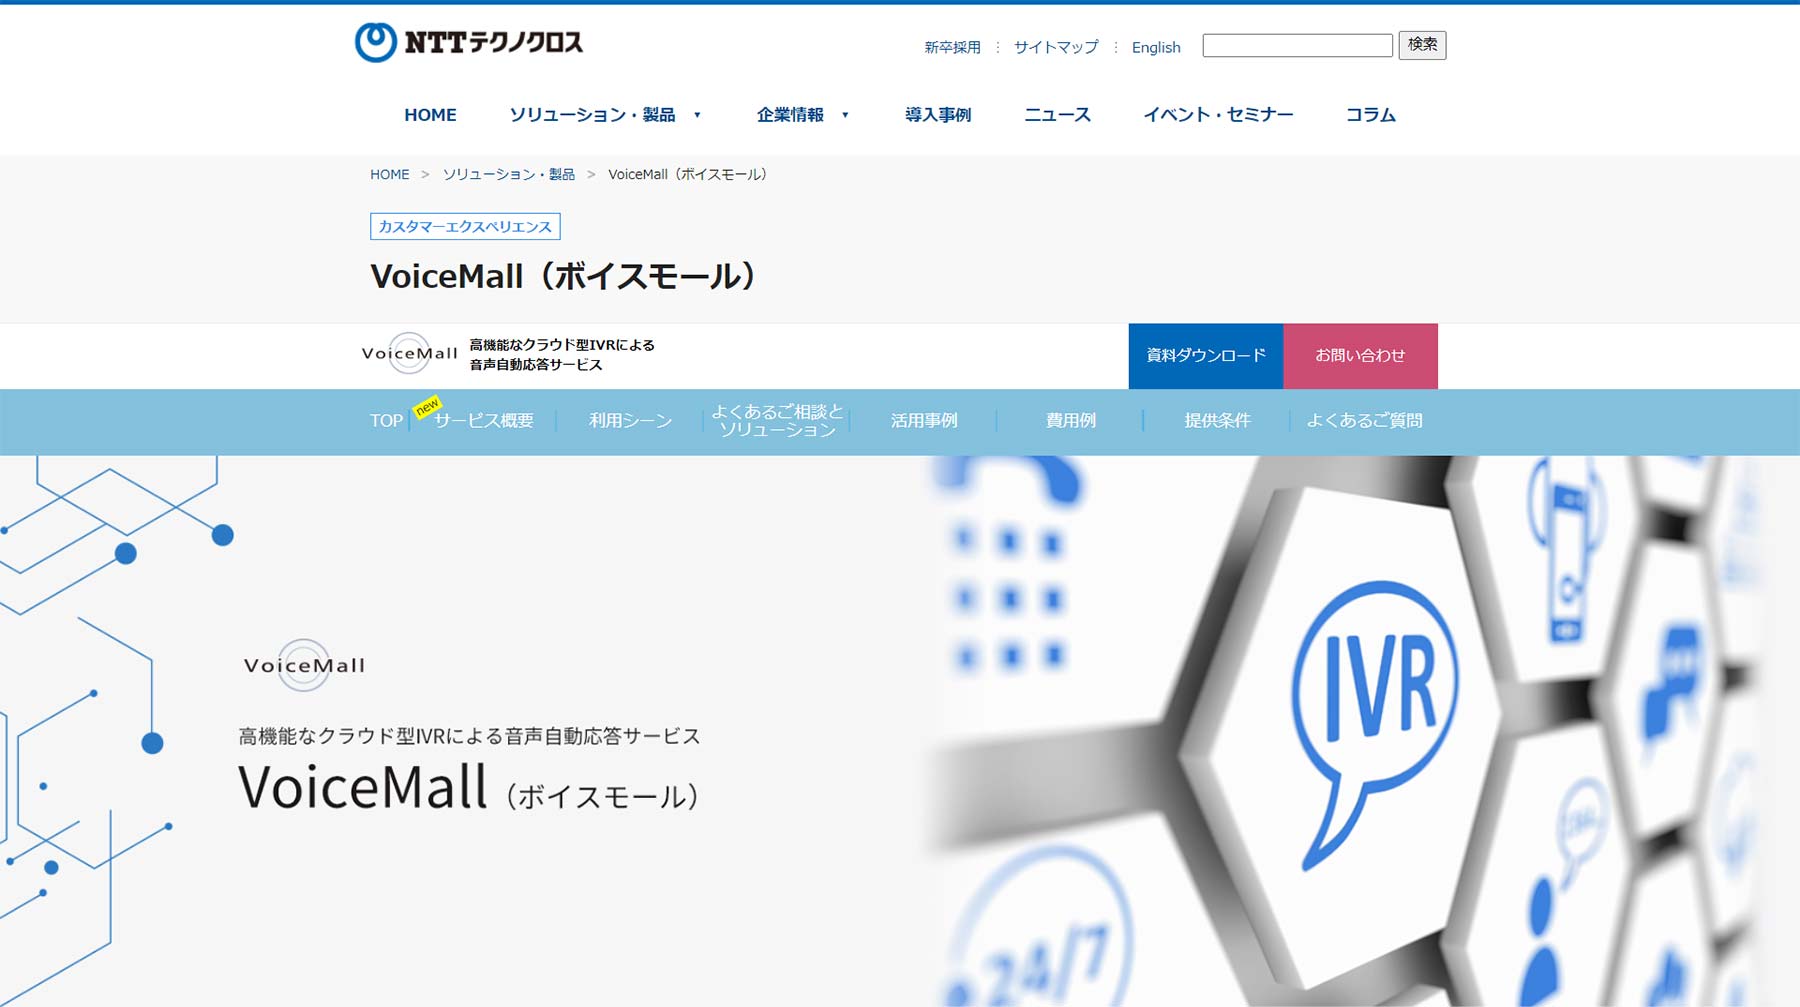
Task: Click the VoiceMall logo in hero banner
Action: tap(304, 665)
